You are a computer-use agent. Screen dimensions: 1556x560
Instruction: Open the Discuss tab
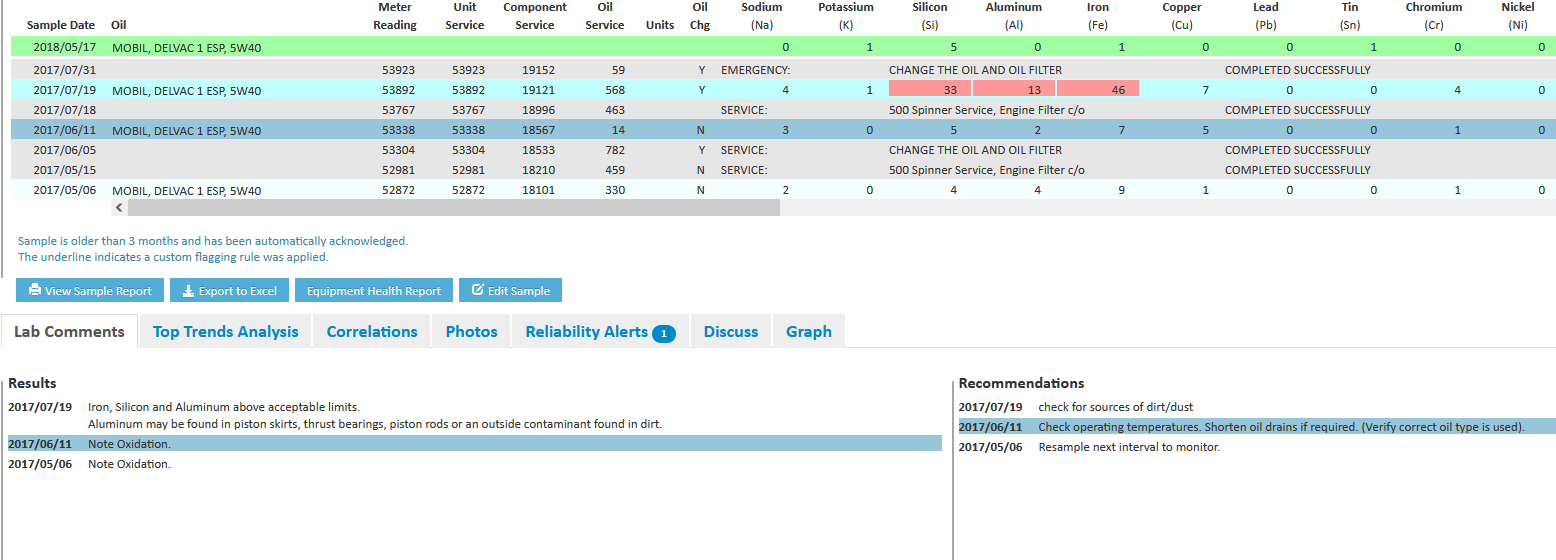coord(730,332)
